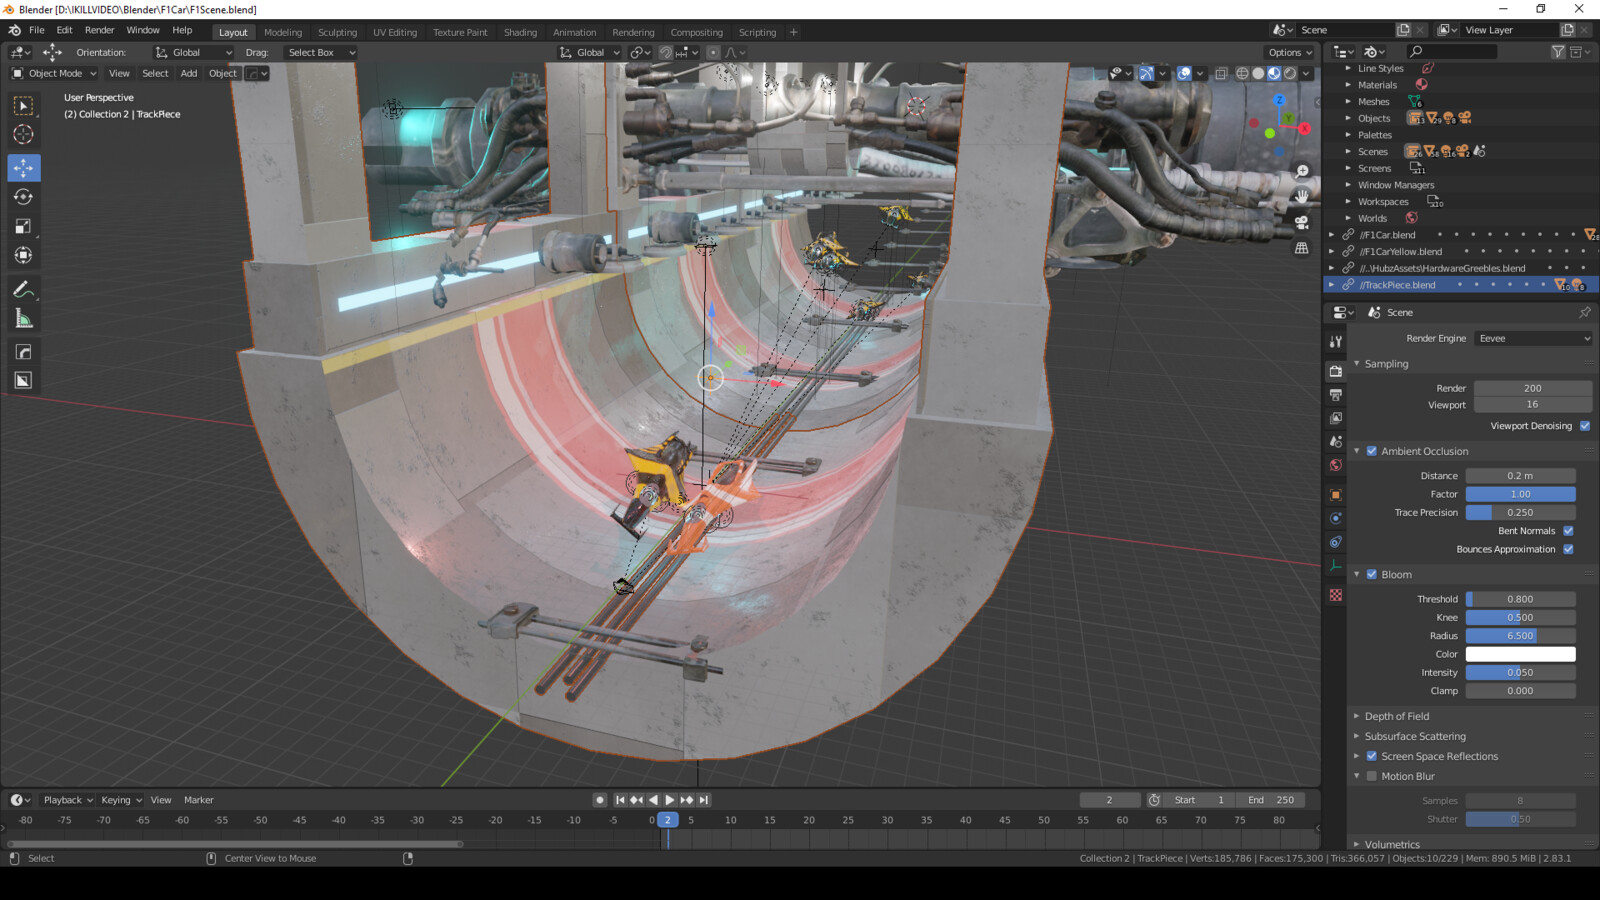Expand the //F1Car.blend library entry
The image size is (1600, 900).
click(x=1331, y=235)
